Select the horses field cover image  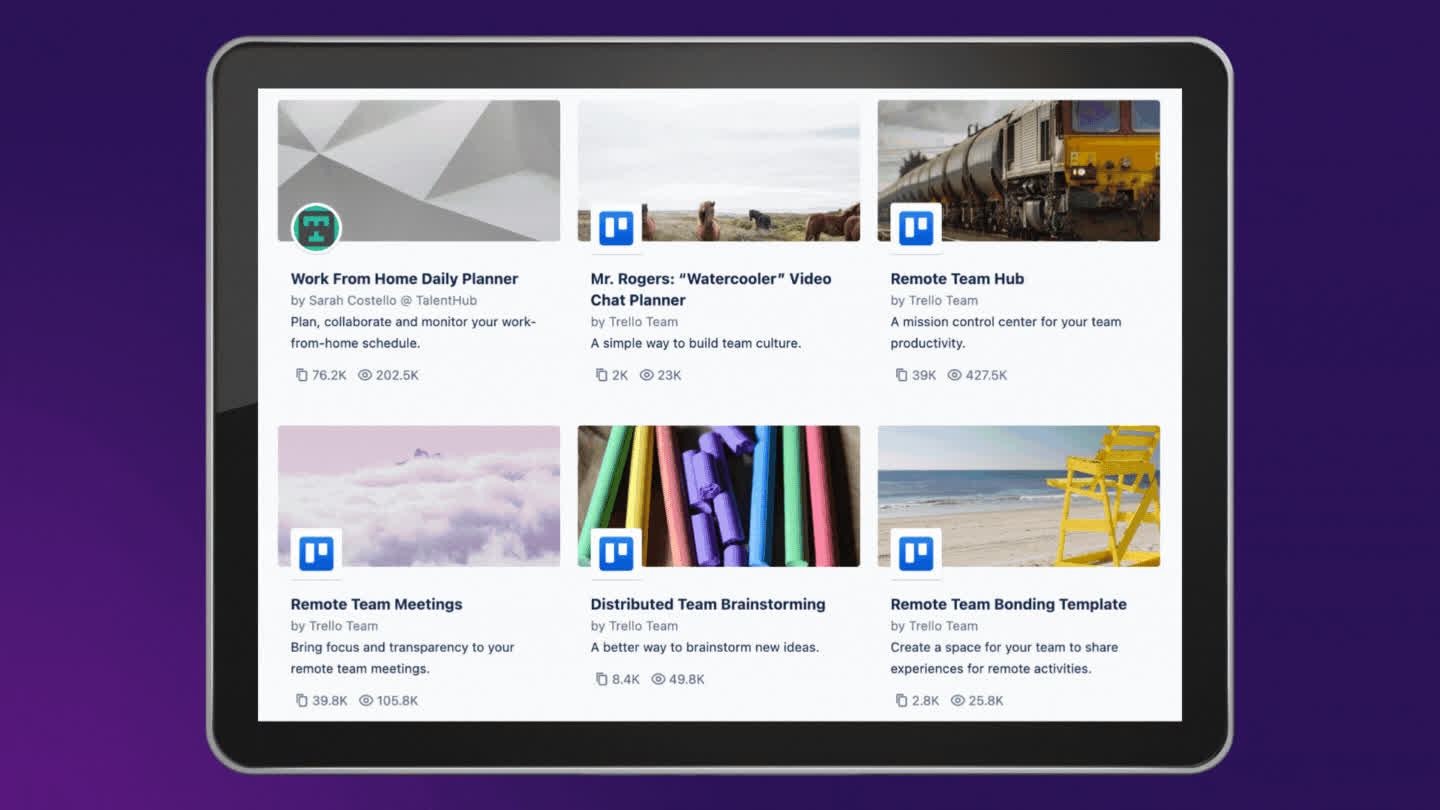719,170
